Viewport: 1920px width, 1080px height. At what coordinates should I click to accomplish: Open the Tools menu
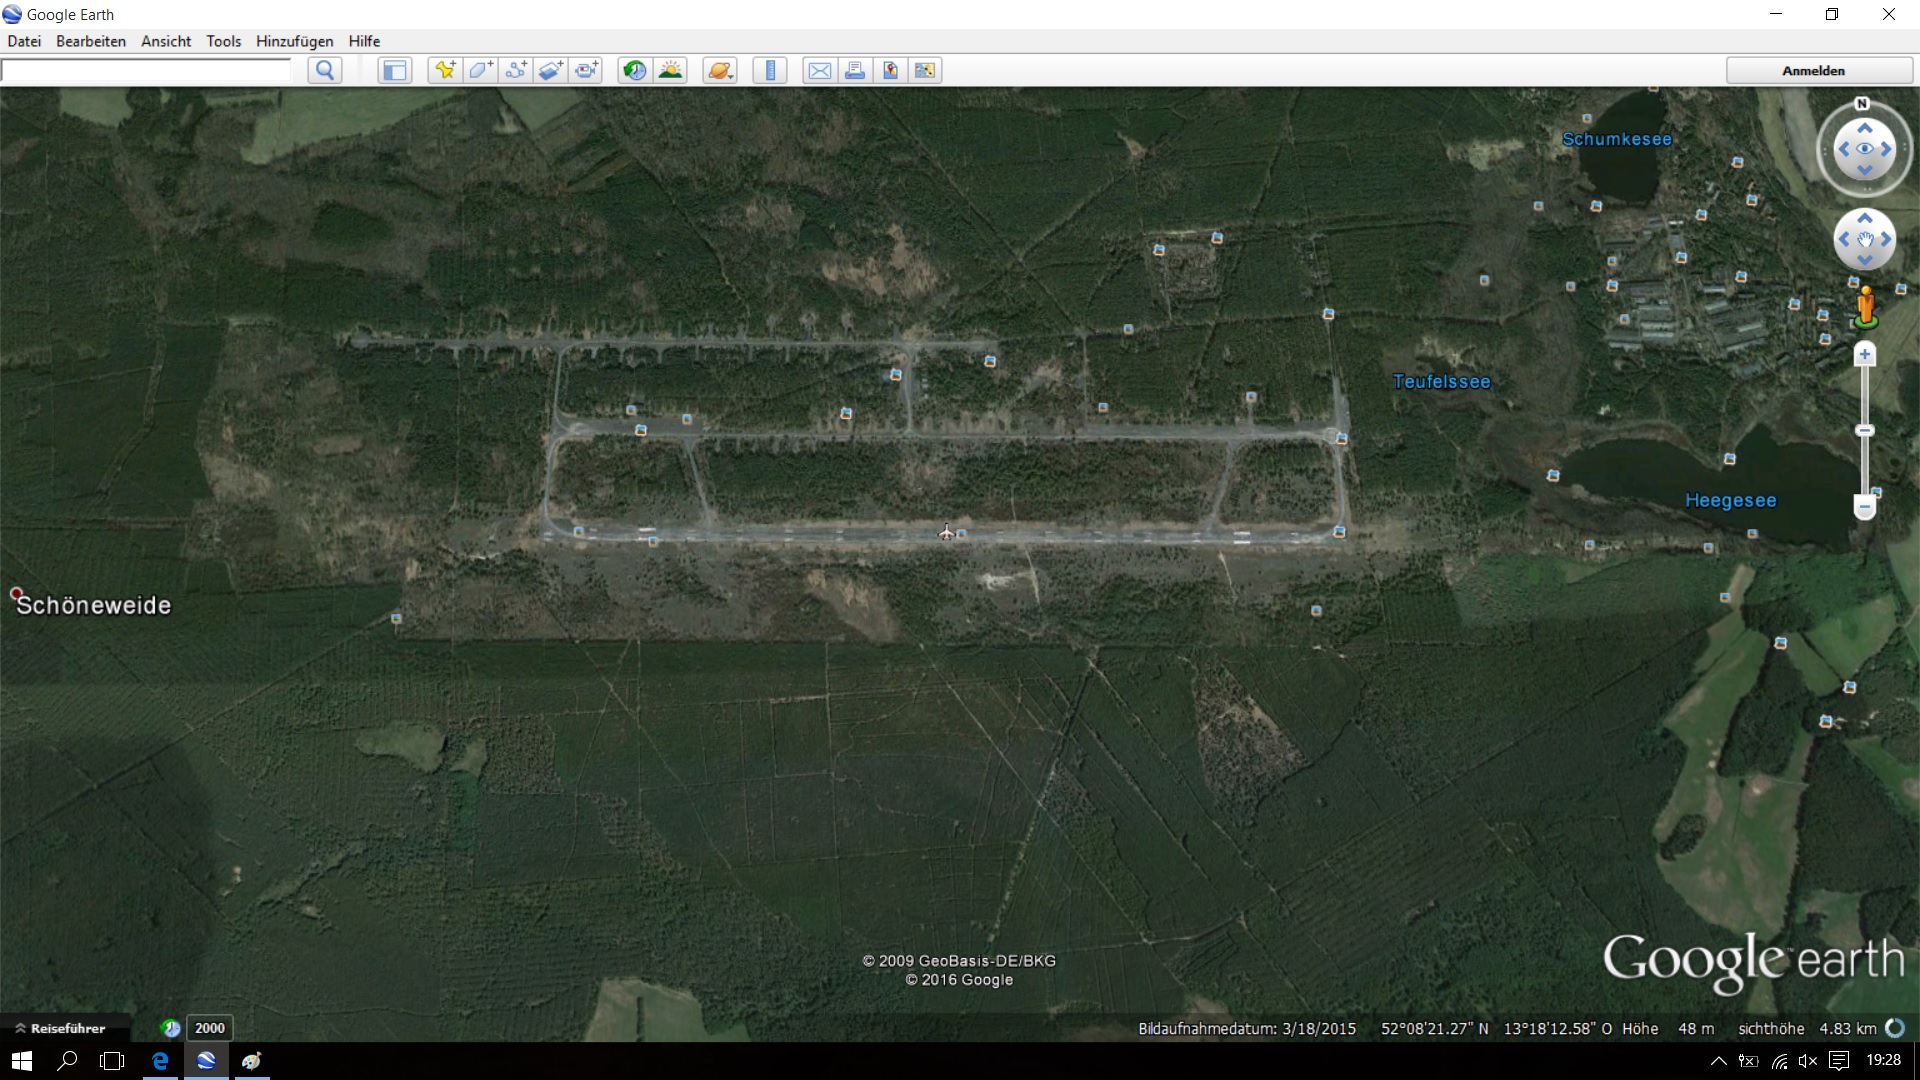coord(223,41)
